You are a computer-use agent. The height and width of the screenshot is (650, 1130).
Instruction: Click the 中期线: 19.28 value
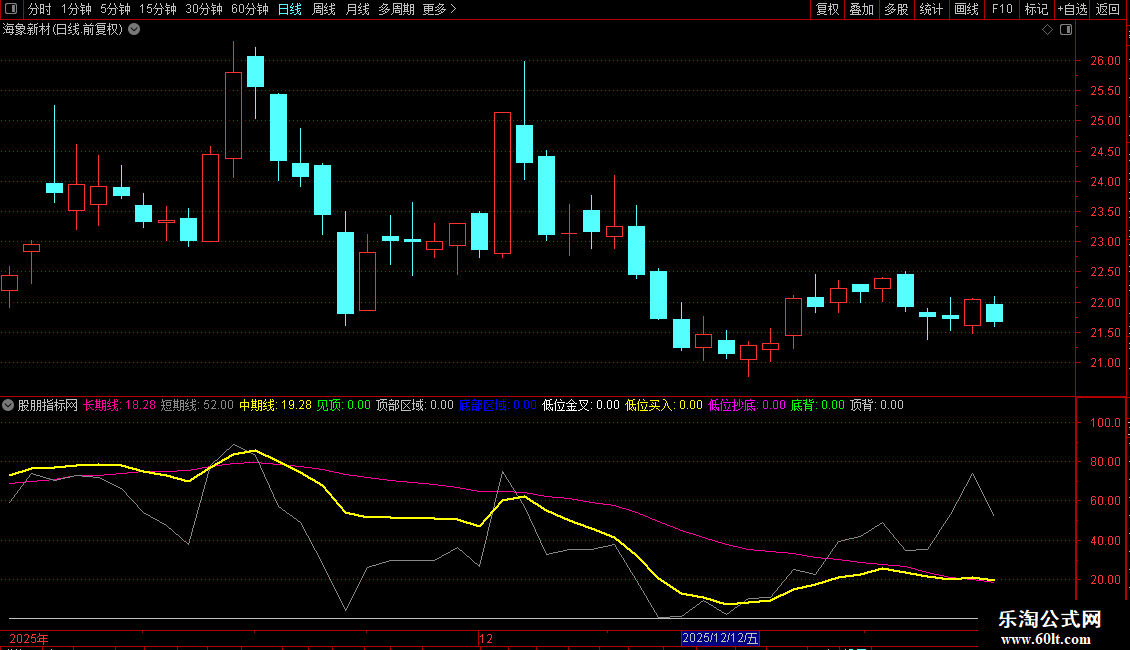[x=275, y=405]
